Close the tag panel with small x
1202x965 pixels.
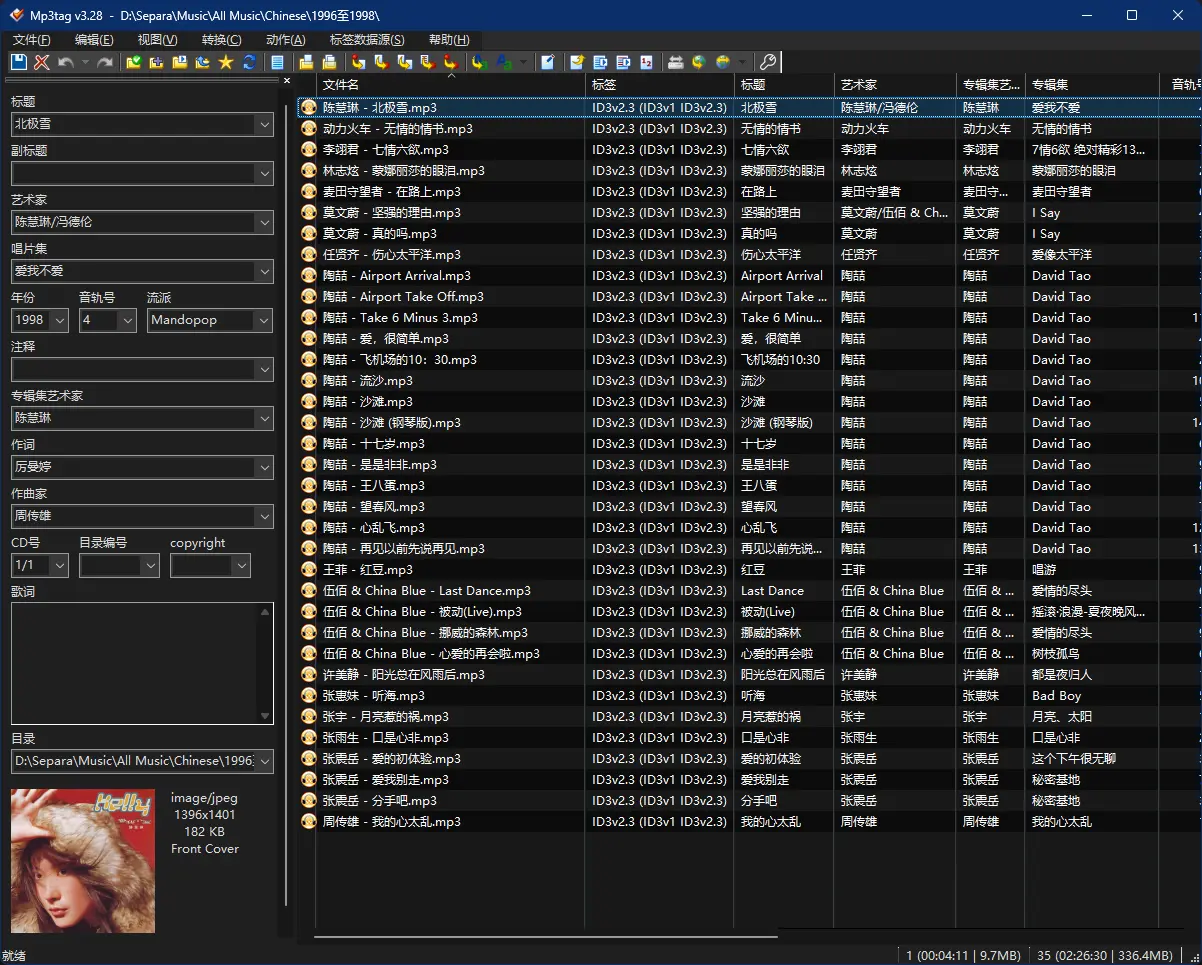pyautogui.click(x=287, y=81)
